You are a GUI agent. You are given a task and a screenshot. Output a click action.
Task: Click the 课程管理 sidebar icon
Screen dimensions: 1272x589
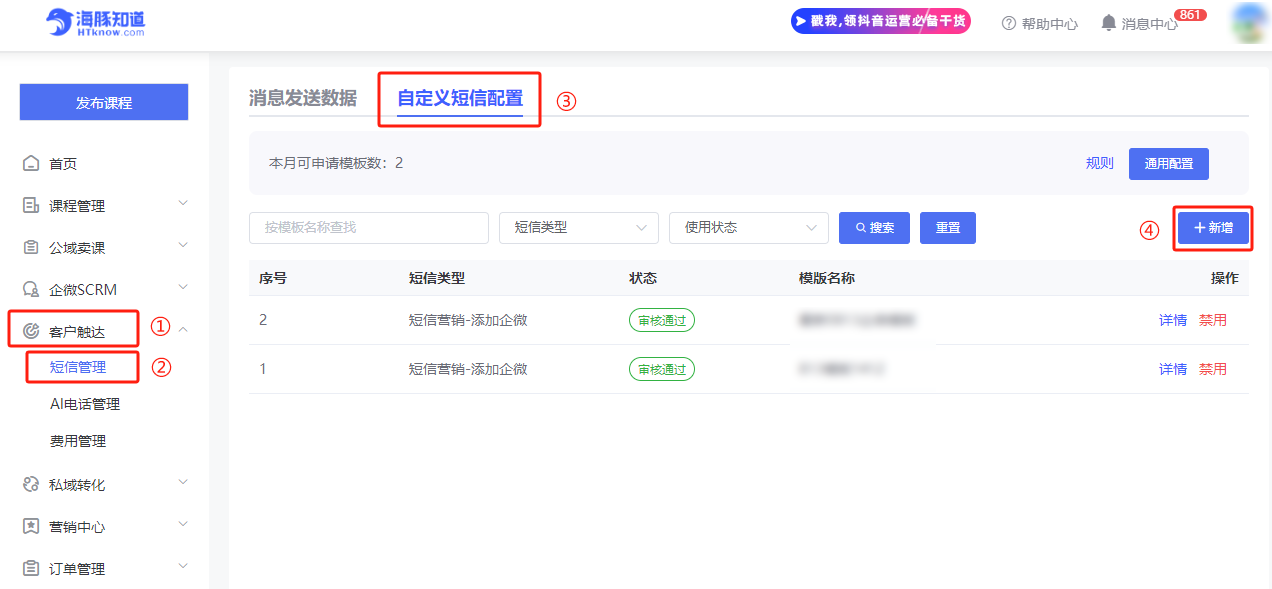pyautogui.click(x=31, y=206)
